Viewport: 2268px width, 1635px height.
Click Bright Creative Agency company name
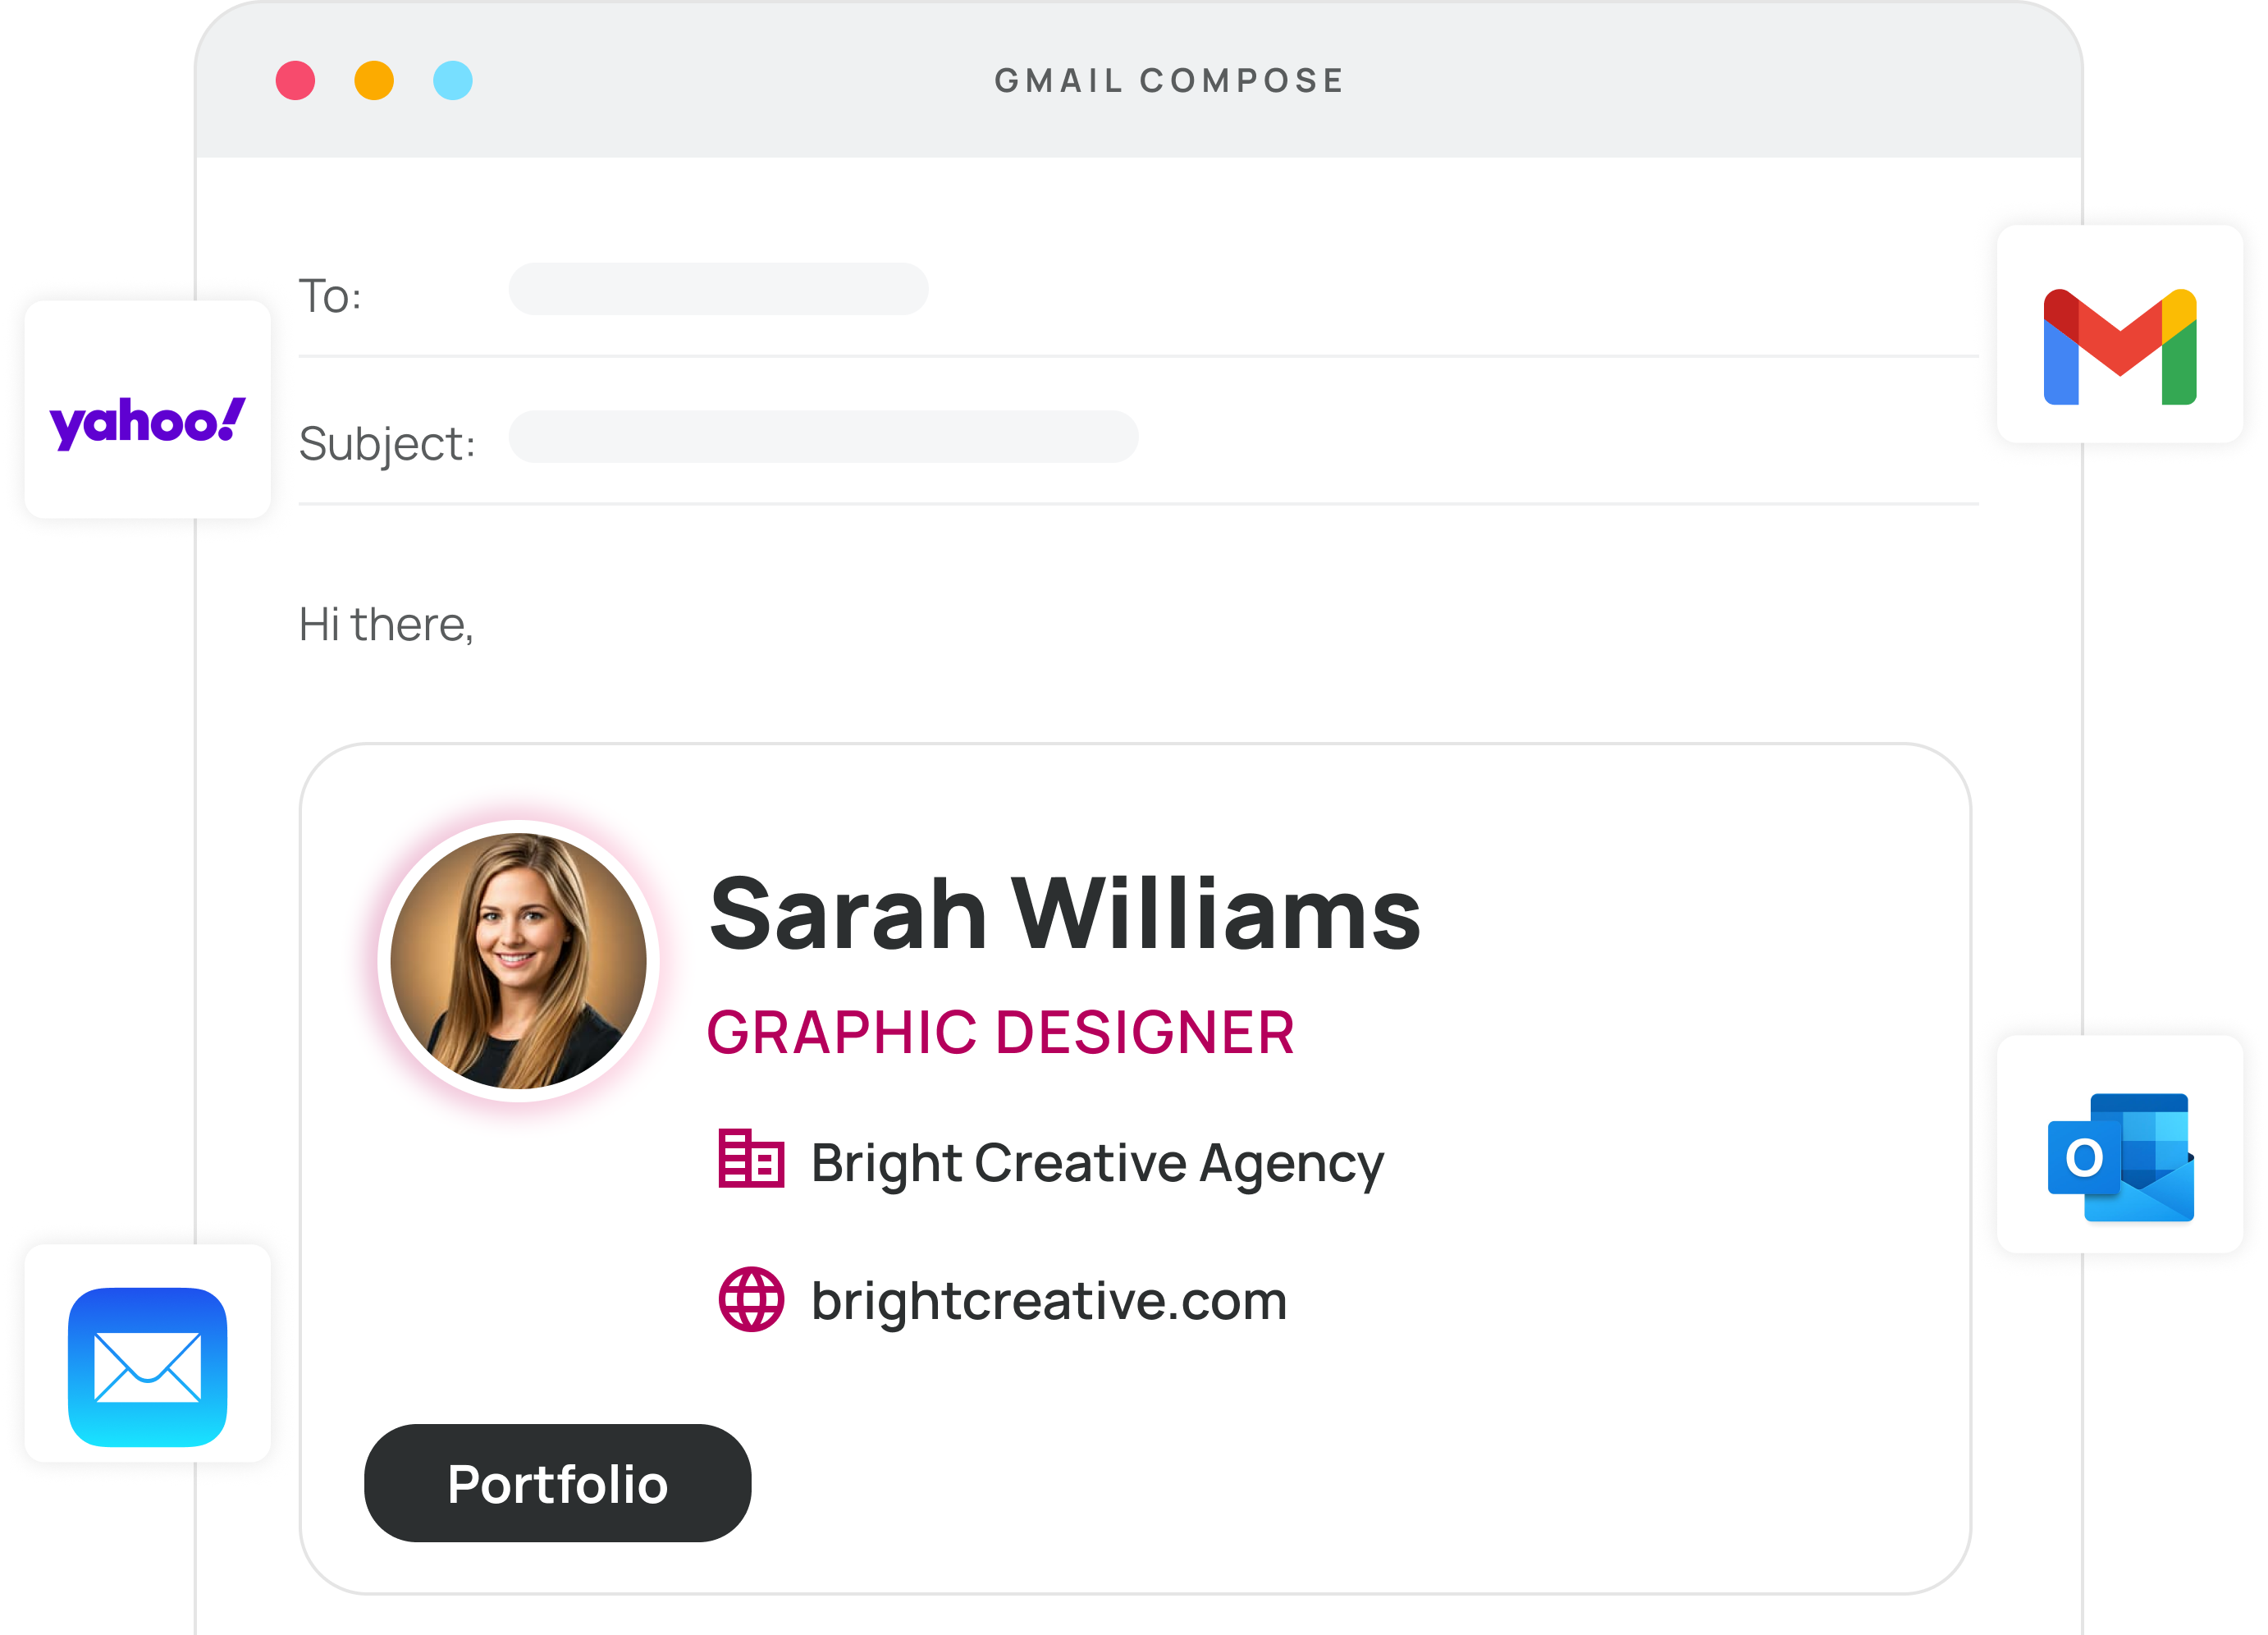point(1097,1163)
